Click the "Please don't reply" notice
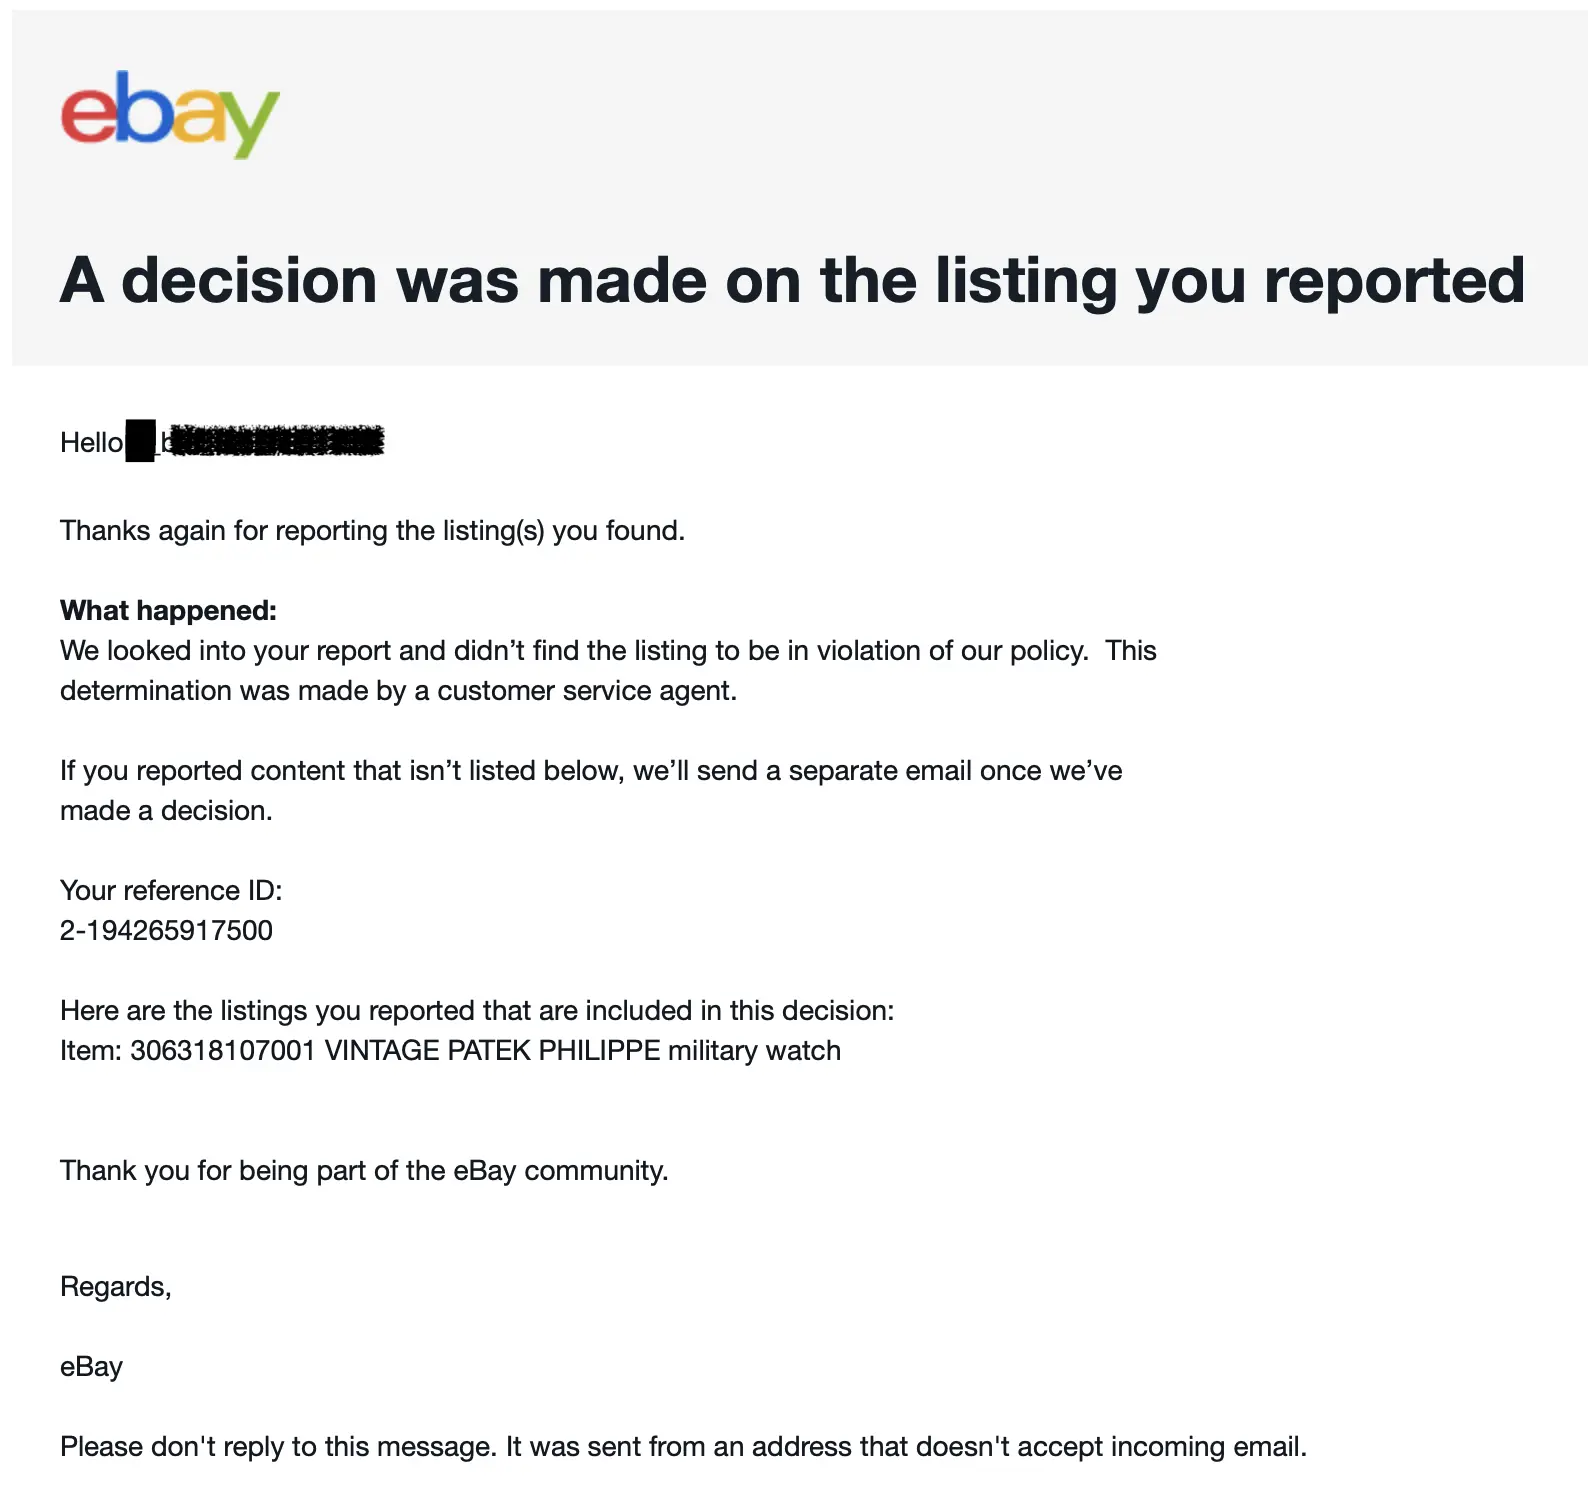The height and width of the screenshot is (1510, 1588). [x=683, y=1446]
